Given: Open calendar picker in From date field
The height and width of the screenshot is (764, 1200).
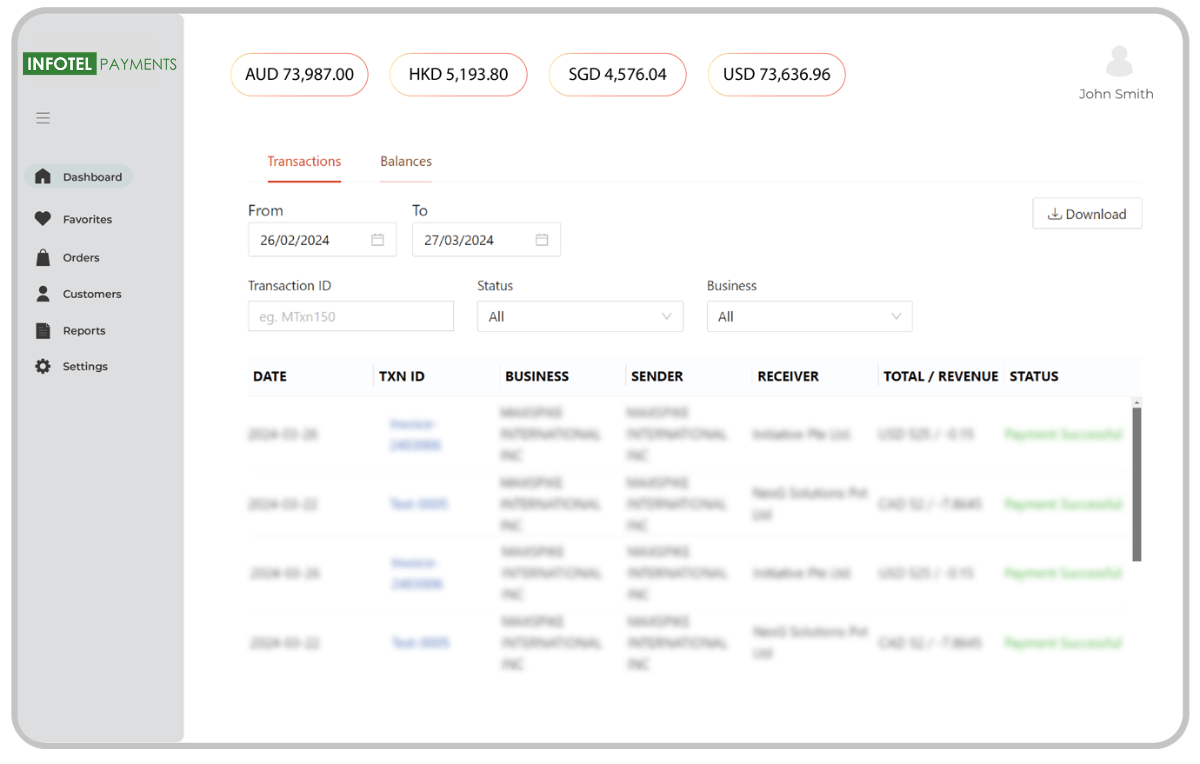Looking at the screenshot, I should point(377,240).
